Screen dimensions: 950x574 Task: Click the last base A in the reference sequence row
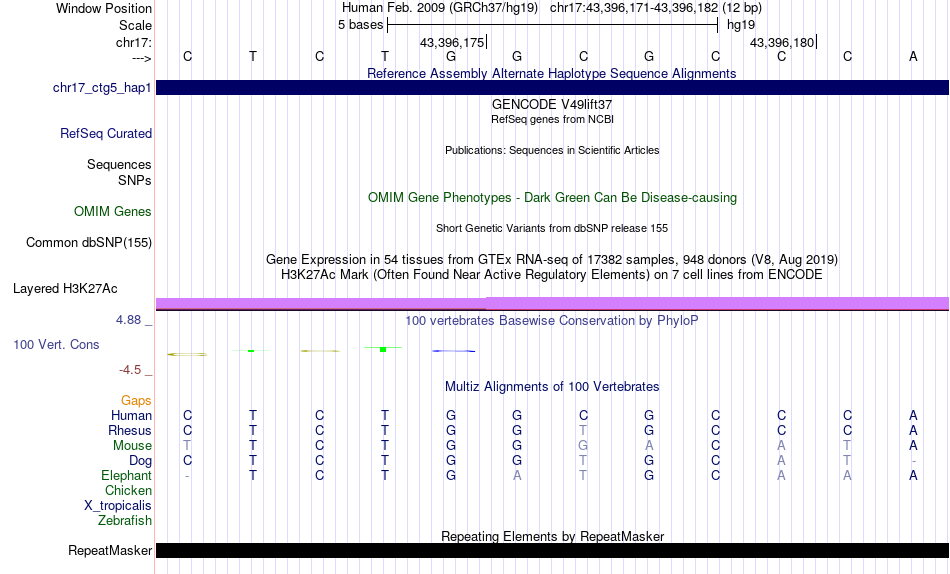point(913,56)
